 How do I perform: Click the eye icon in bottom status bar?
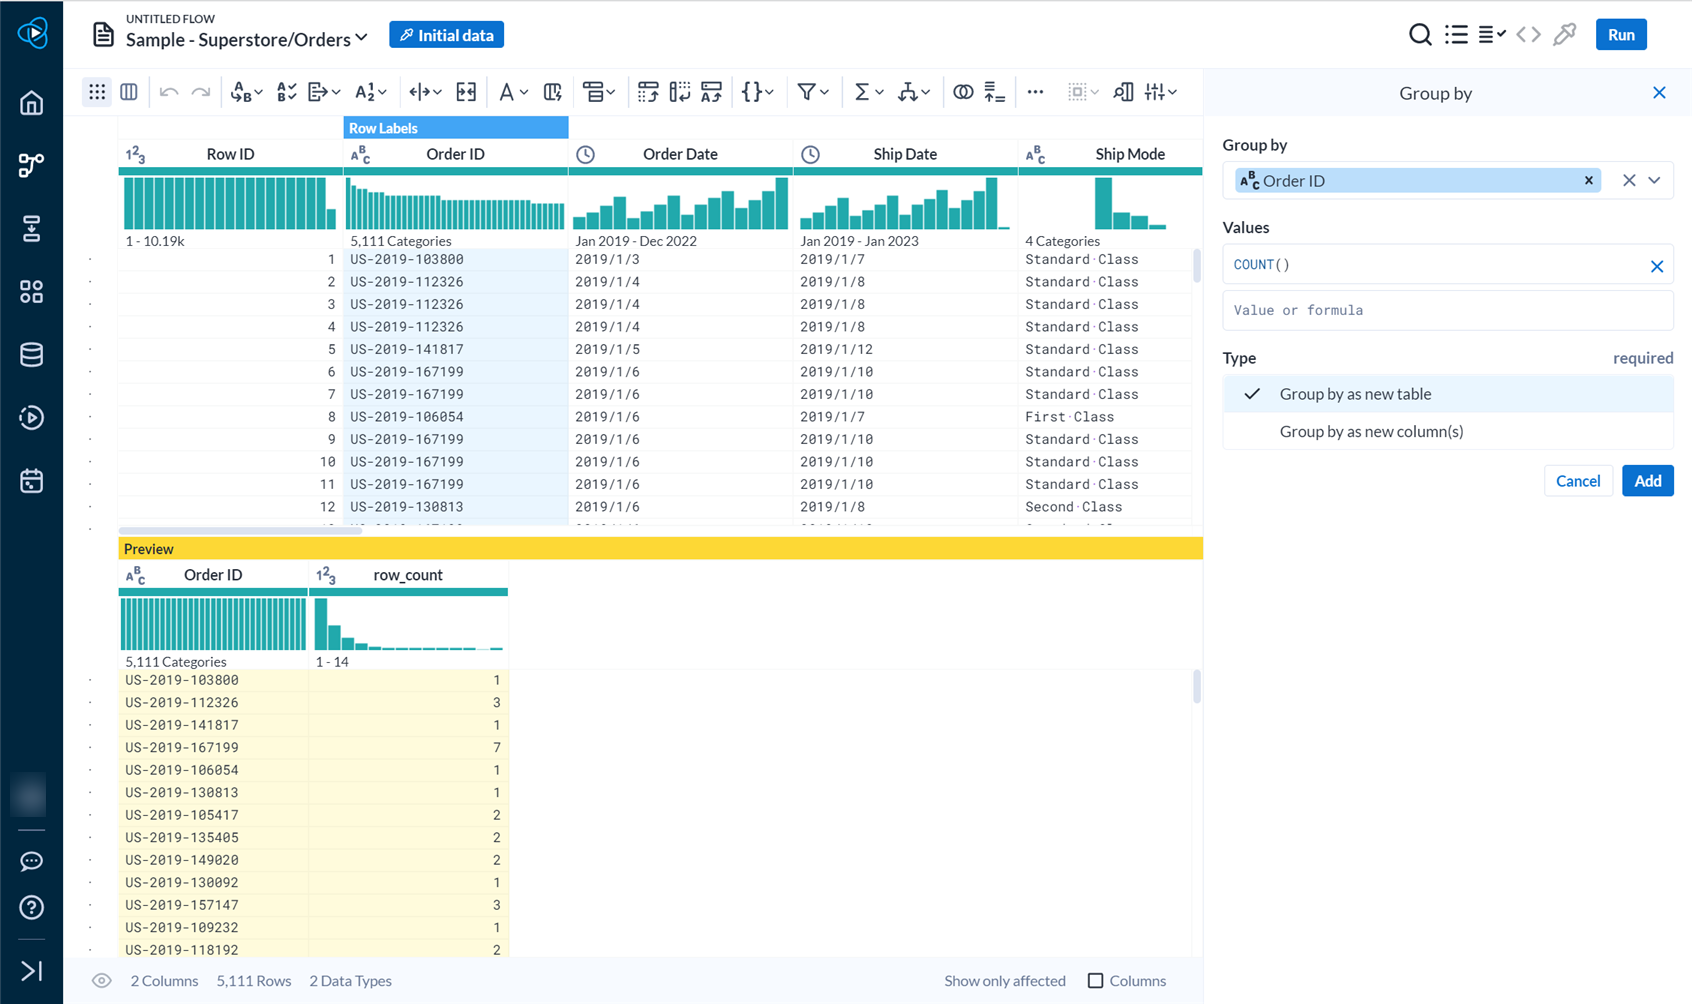point(101,981)
